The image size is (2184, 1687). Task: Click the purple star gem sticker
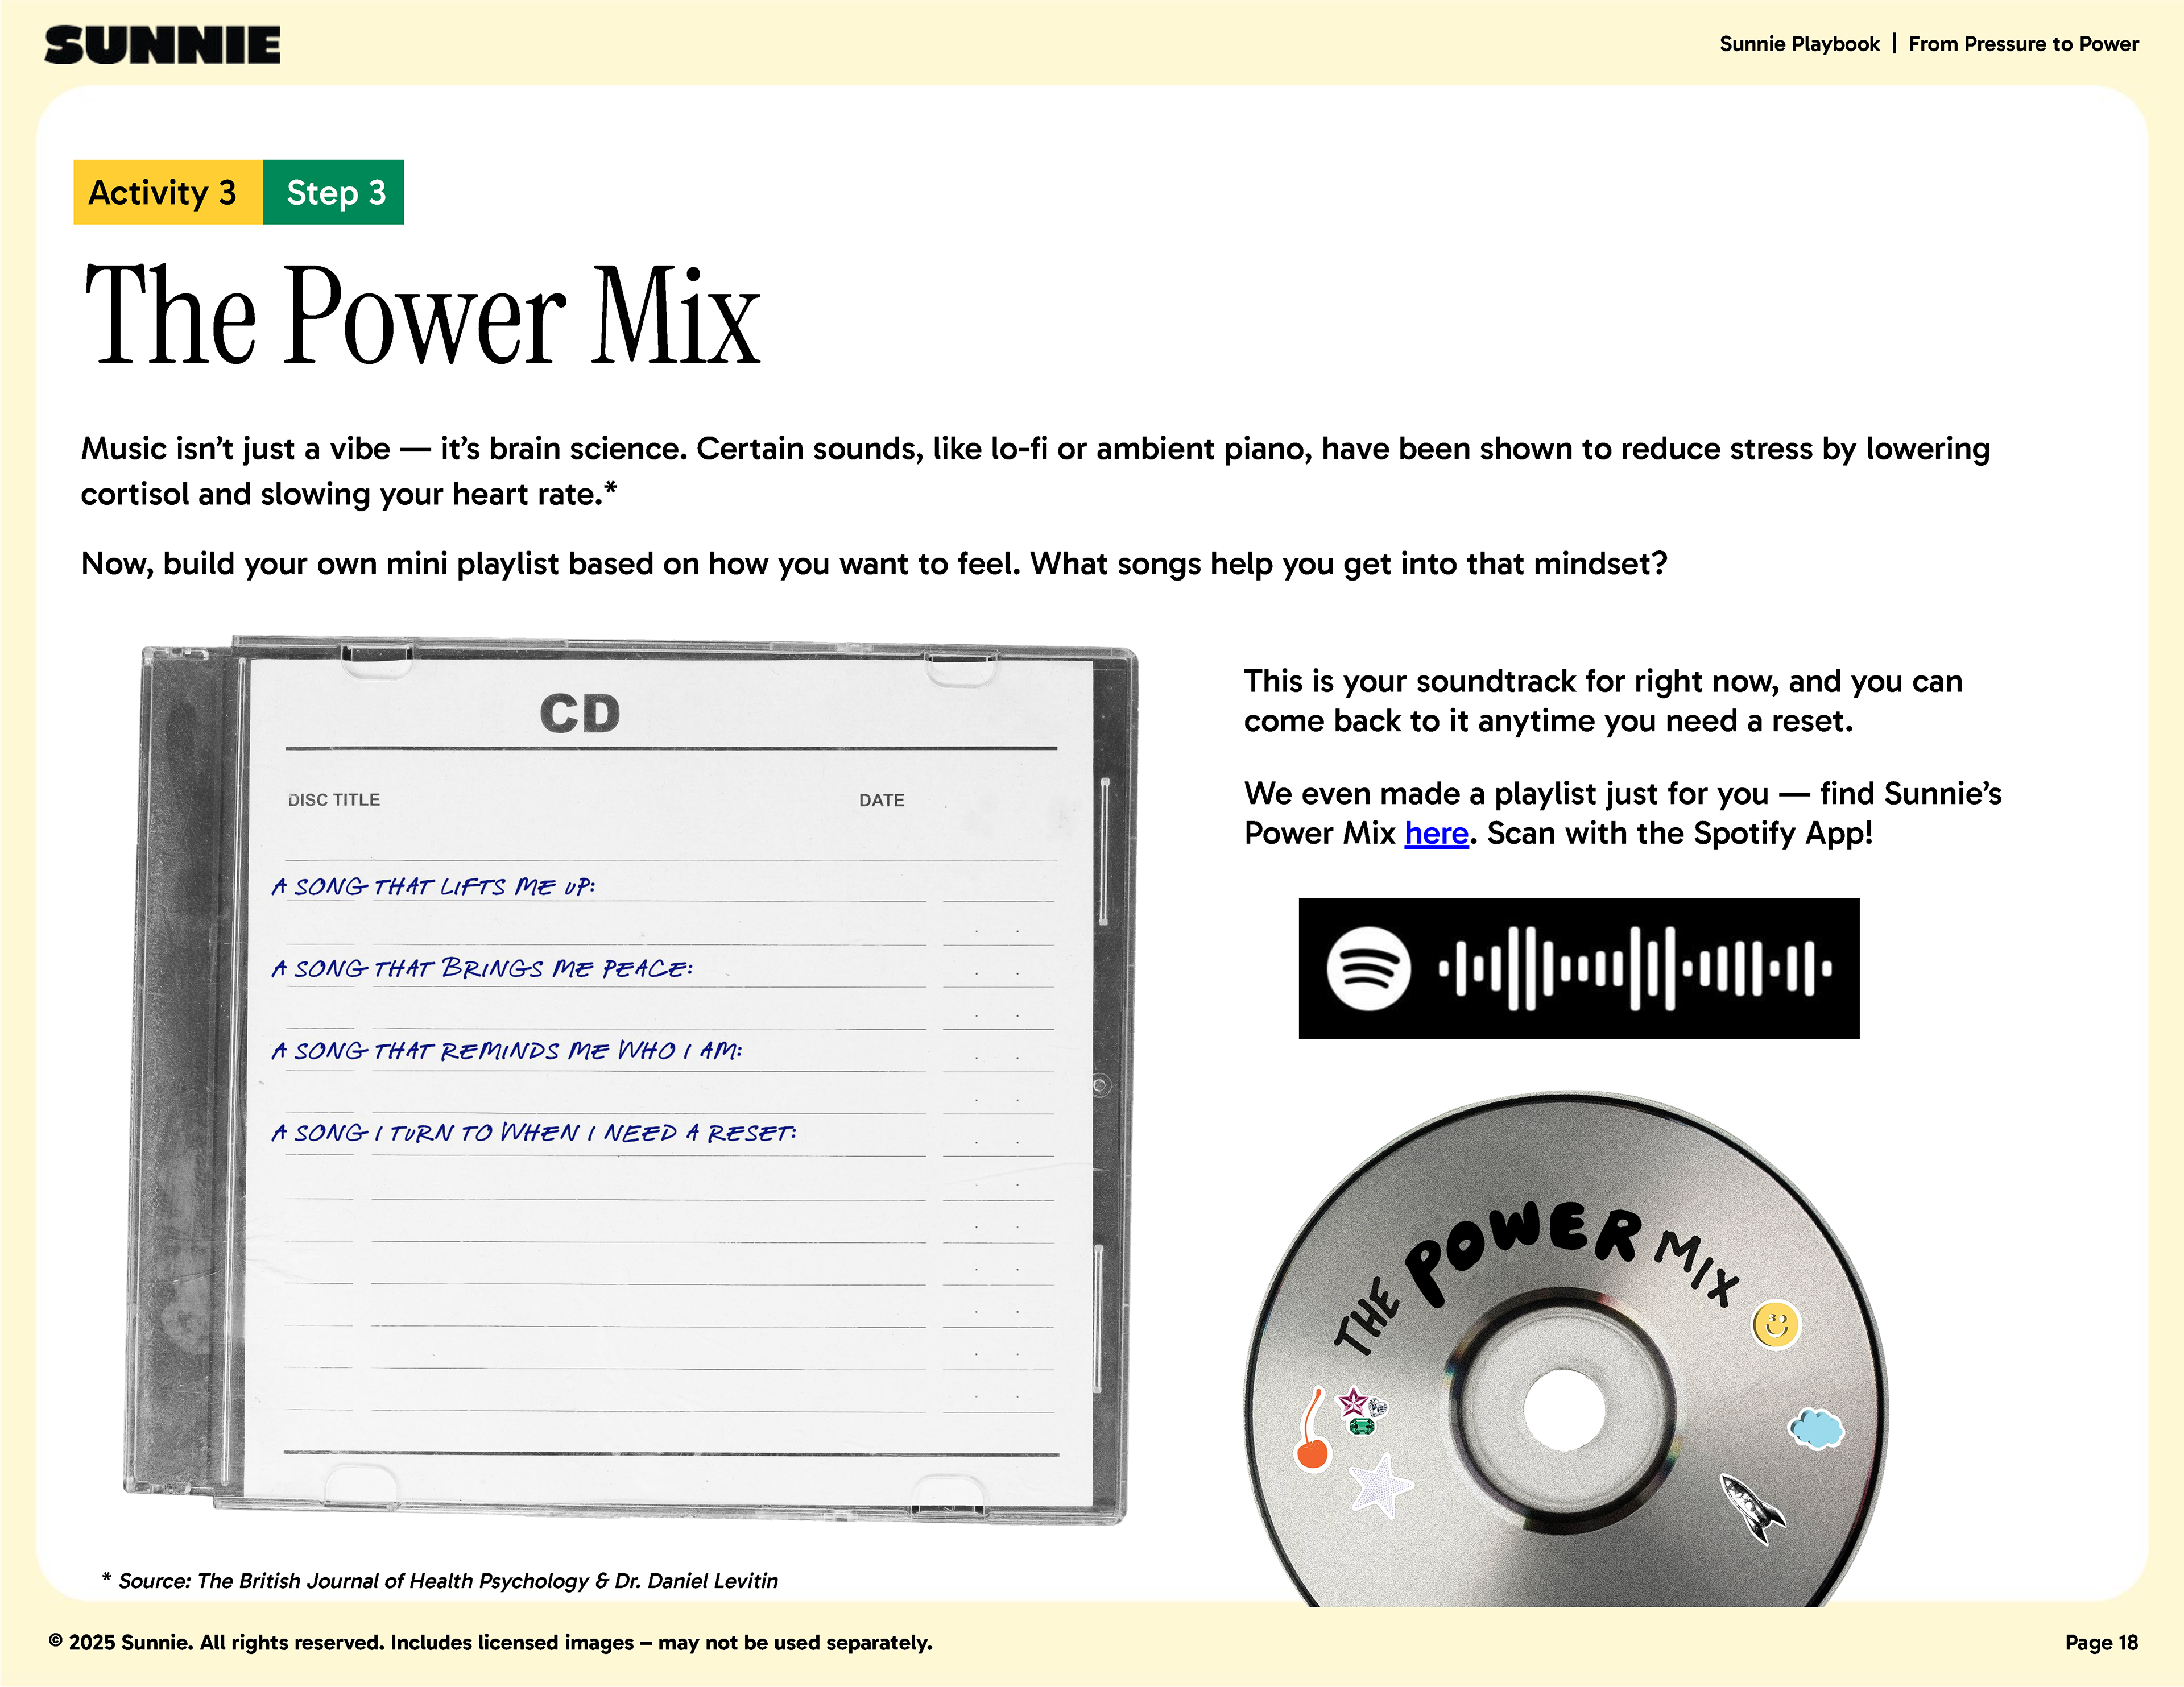pyautogui.click(x=1353, y=1402)
